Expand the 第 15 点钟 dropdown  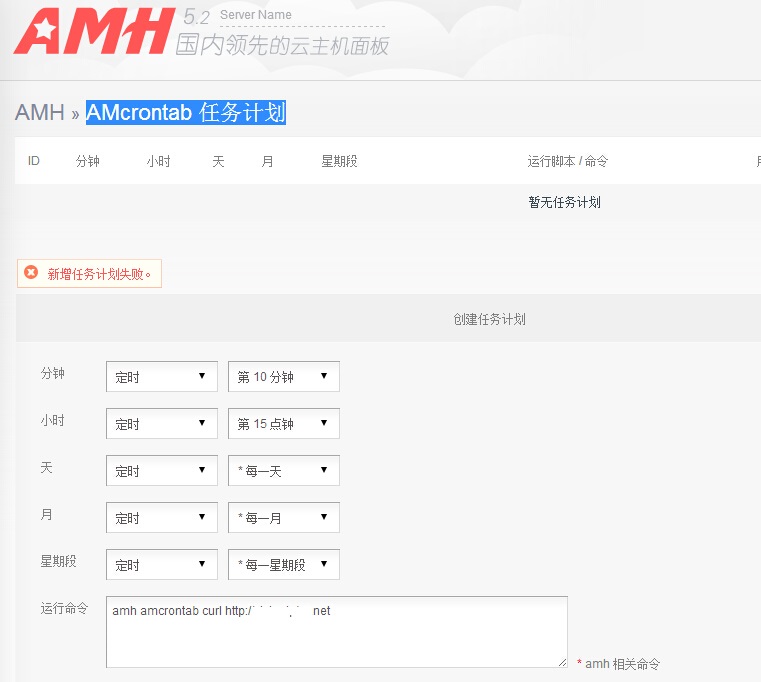[x=283, y=424]
